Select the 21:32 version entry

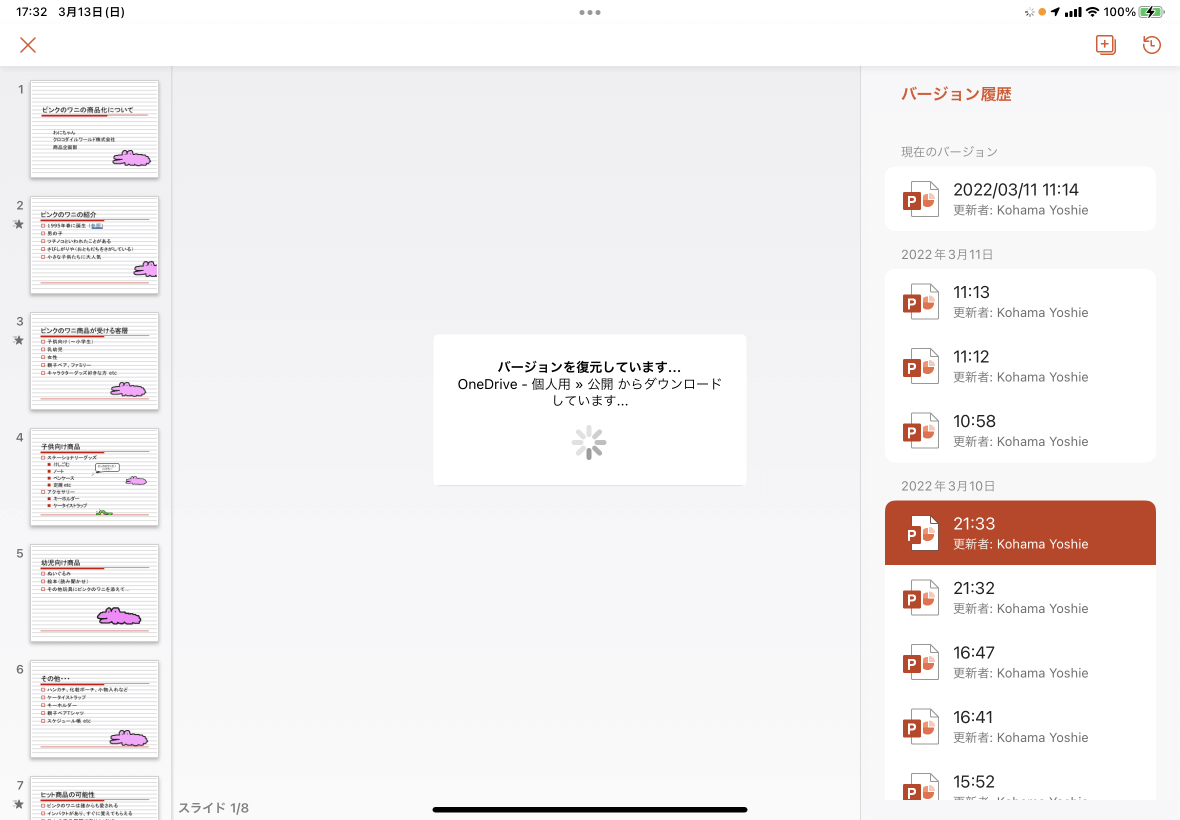click(x=1020, y=597)
